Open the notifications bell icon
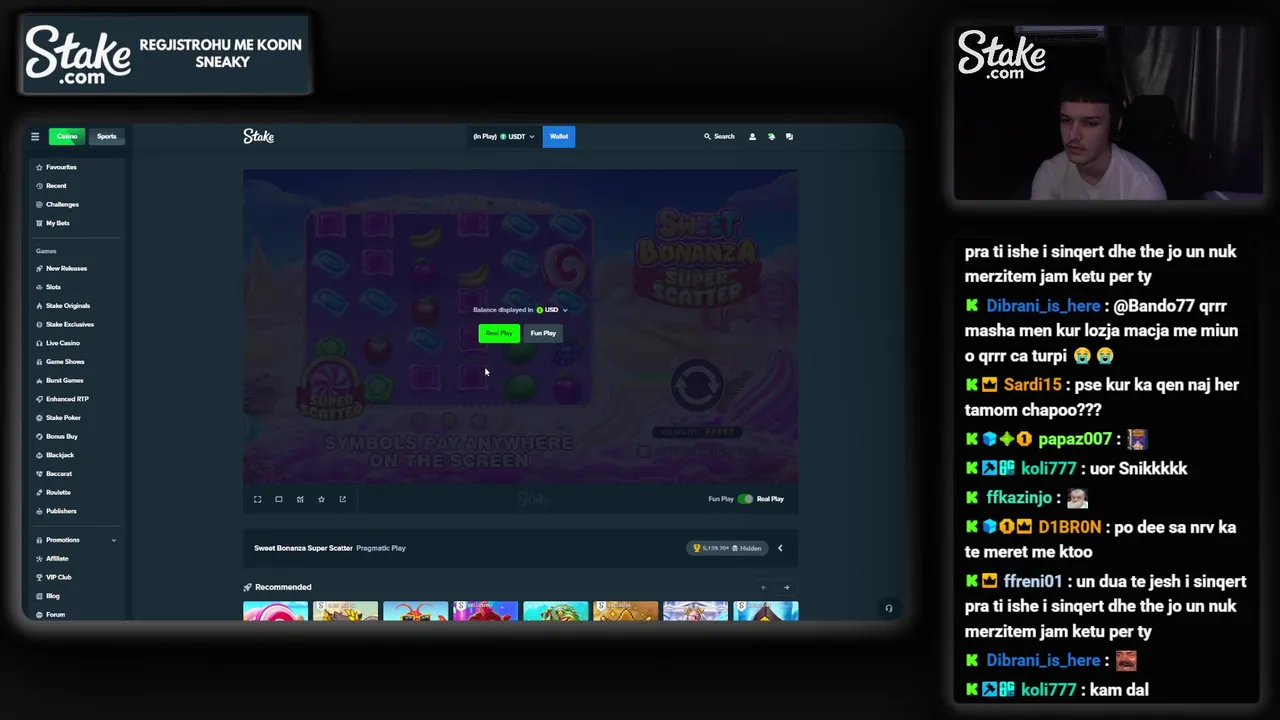Image resolution: width=1280 pixels, height=720 pixels. coord(771,136)
